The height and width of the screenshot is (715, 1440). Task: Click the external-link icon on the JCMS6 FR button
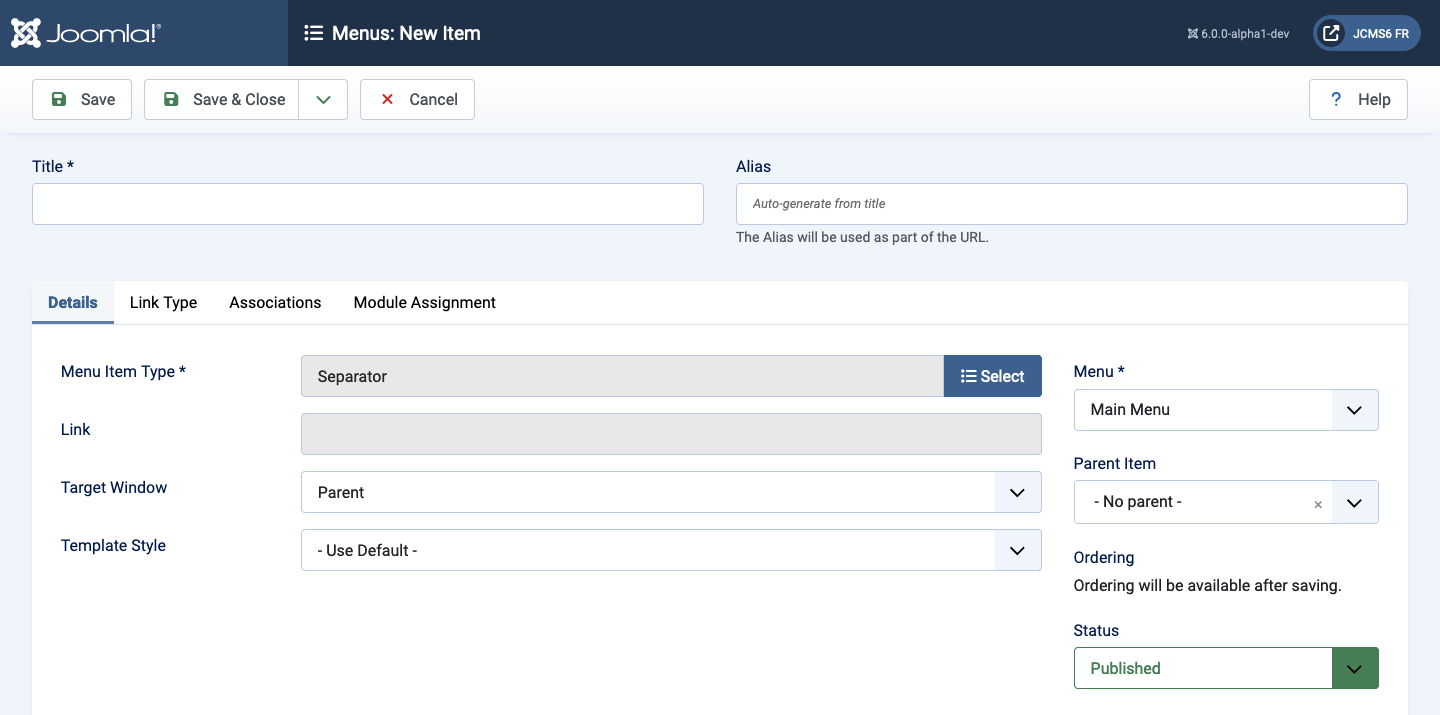[1331, 33]
